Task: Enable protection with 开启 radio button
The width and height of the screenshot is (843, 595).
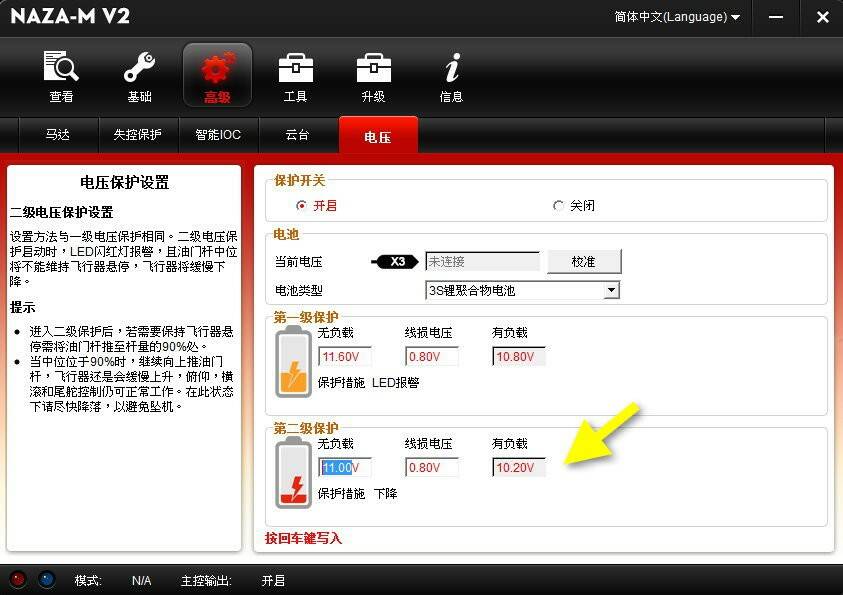Action: 301,205
